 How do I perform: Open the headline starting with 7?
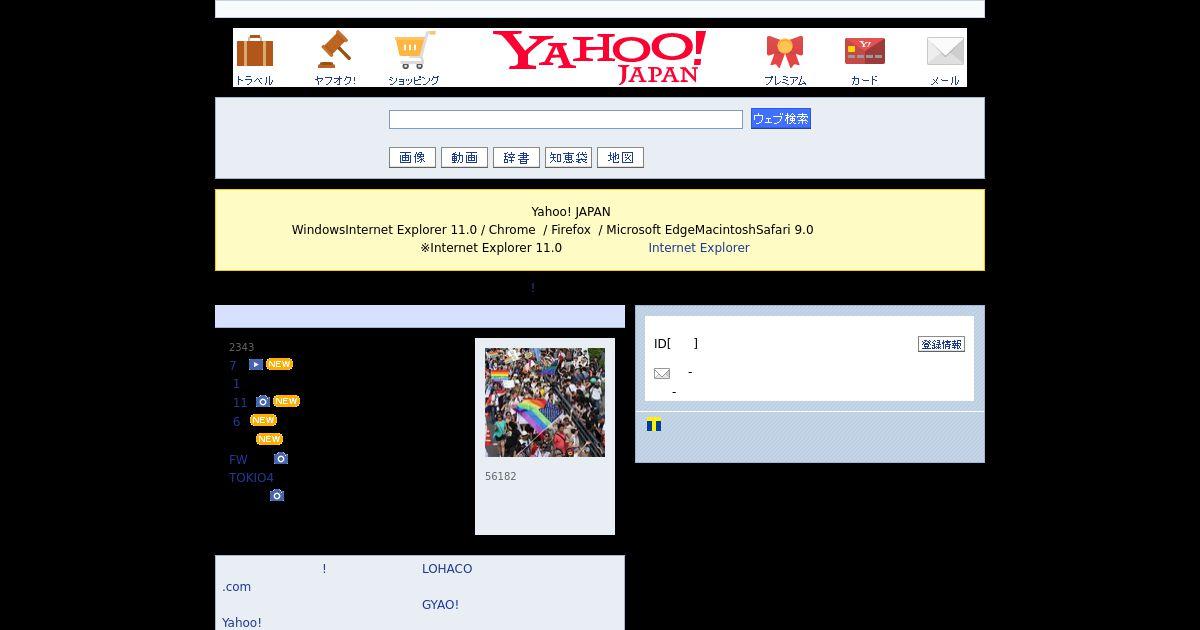click(x=233, y=365)
